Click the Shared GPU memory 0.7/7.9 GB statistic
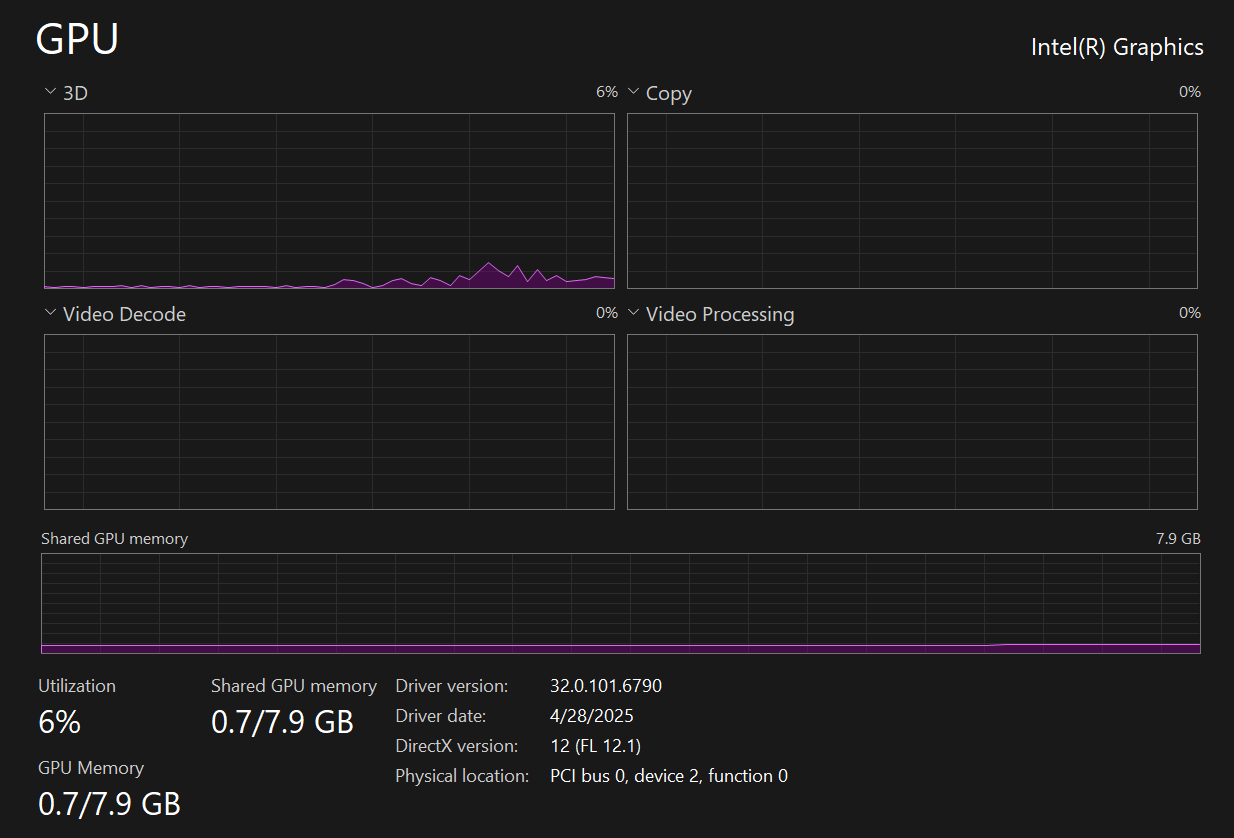 pyautogui.click(x=283, y=722)
